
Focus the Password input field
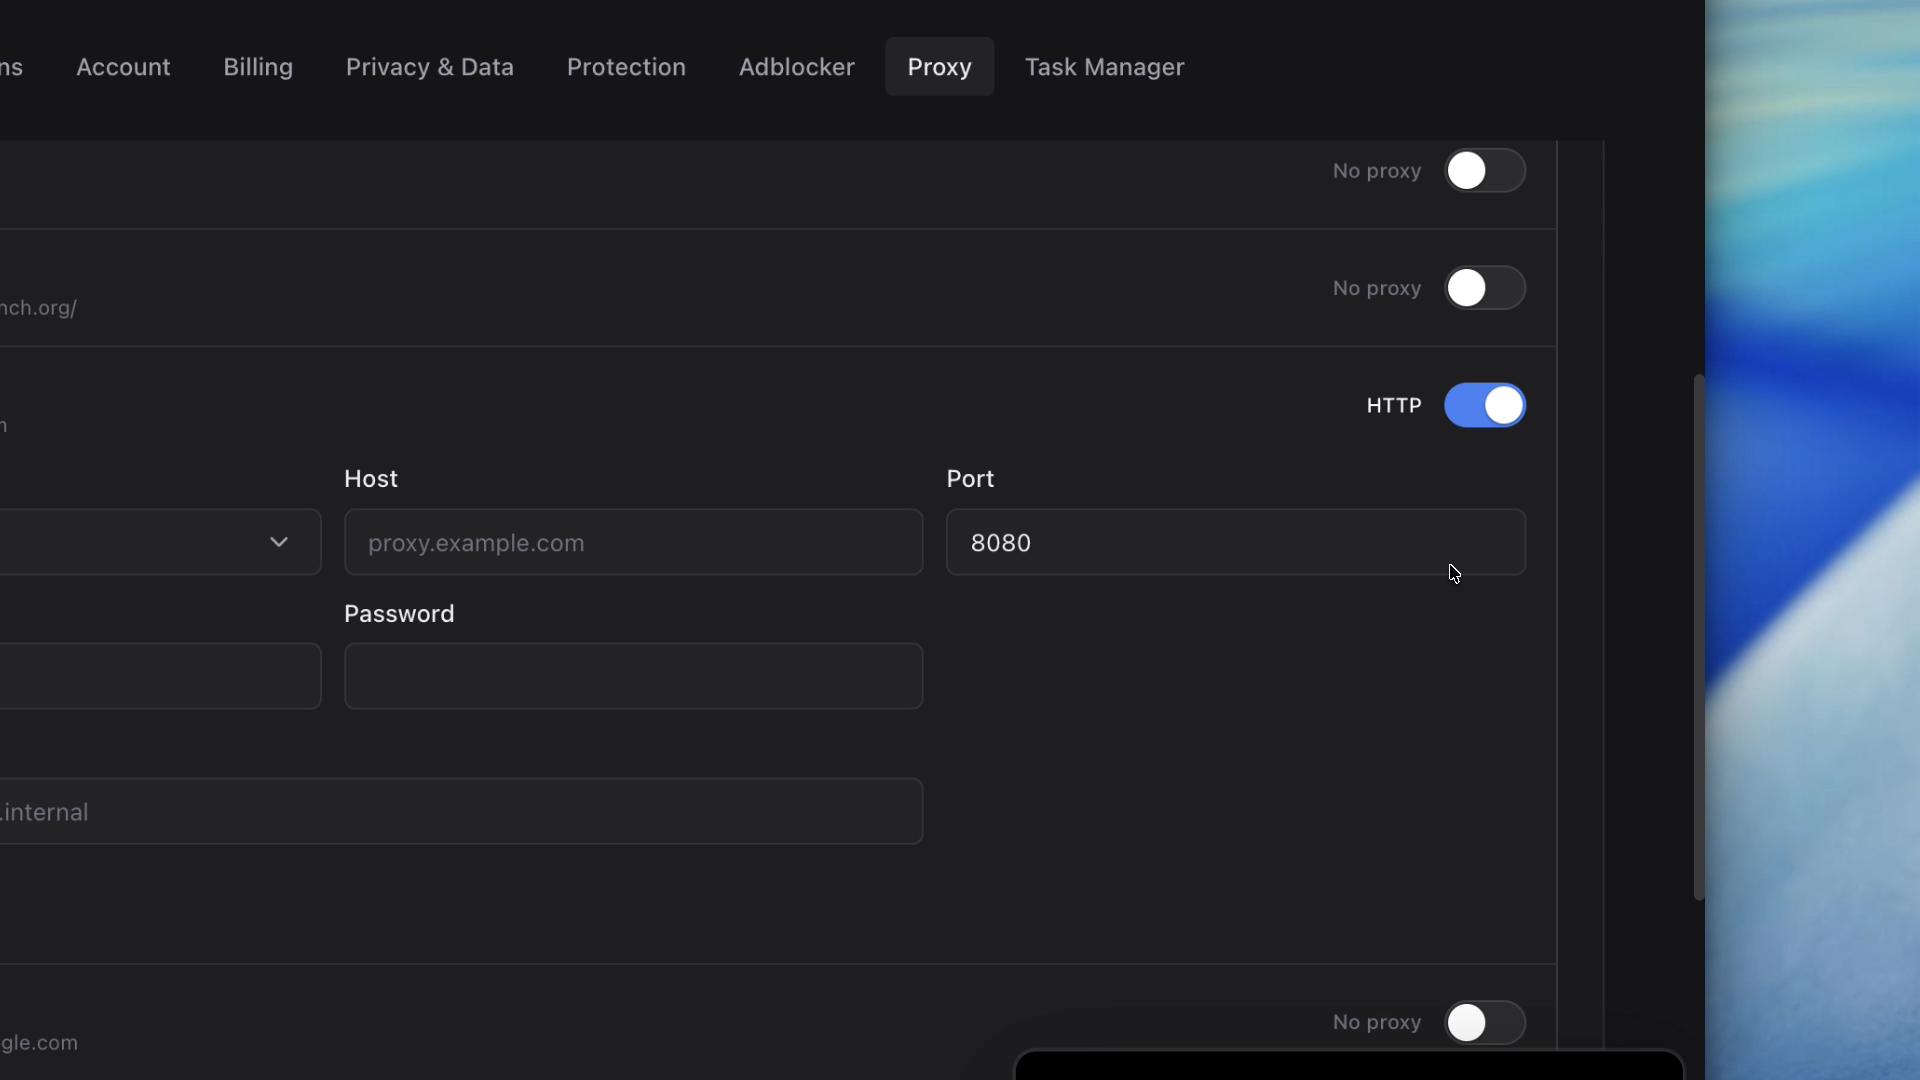tap(633, 676)
